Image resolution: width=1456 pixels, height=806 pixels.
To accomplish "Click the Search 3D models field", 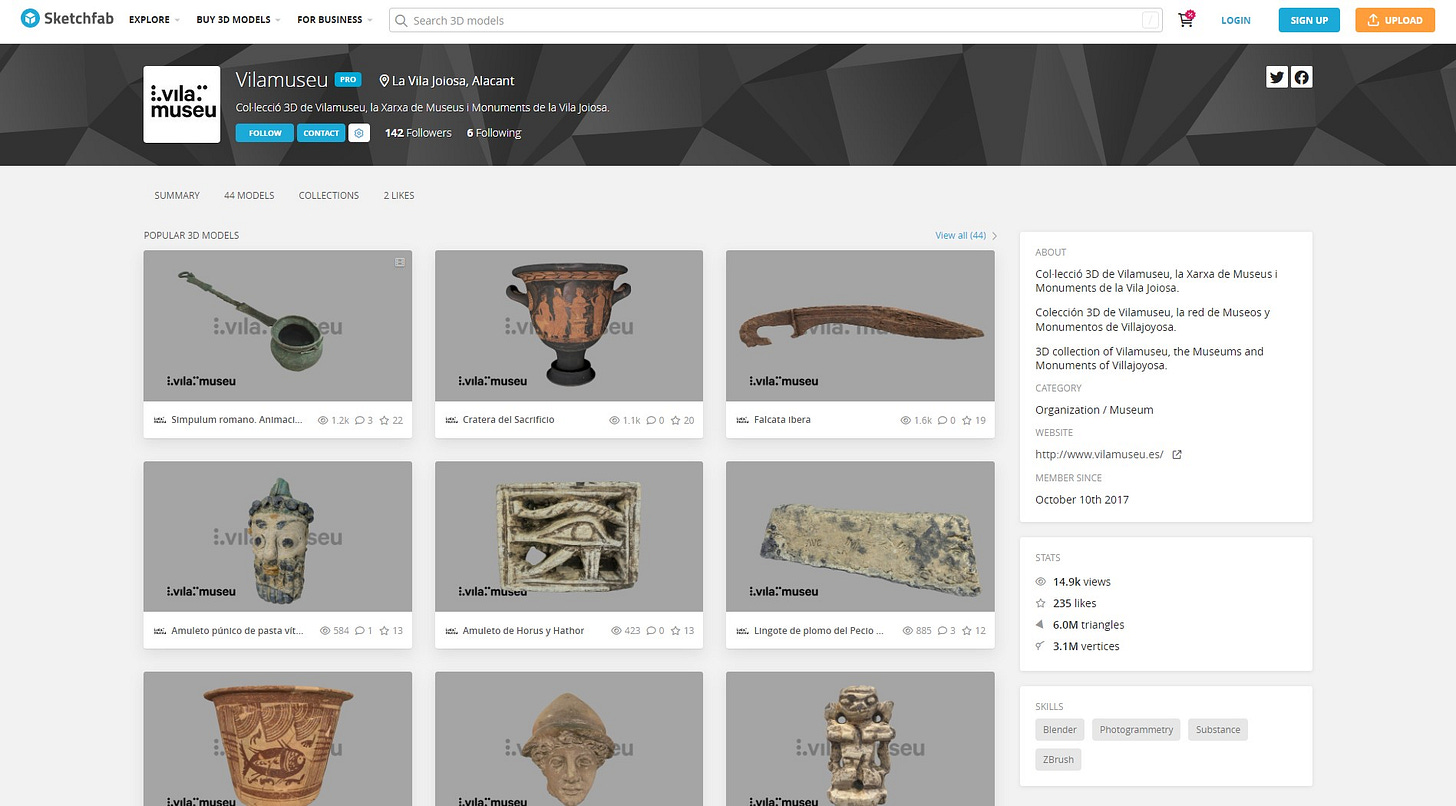I will tap(776, 20).
